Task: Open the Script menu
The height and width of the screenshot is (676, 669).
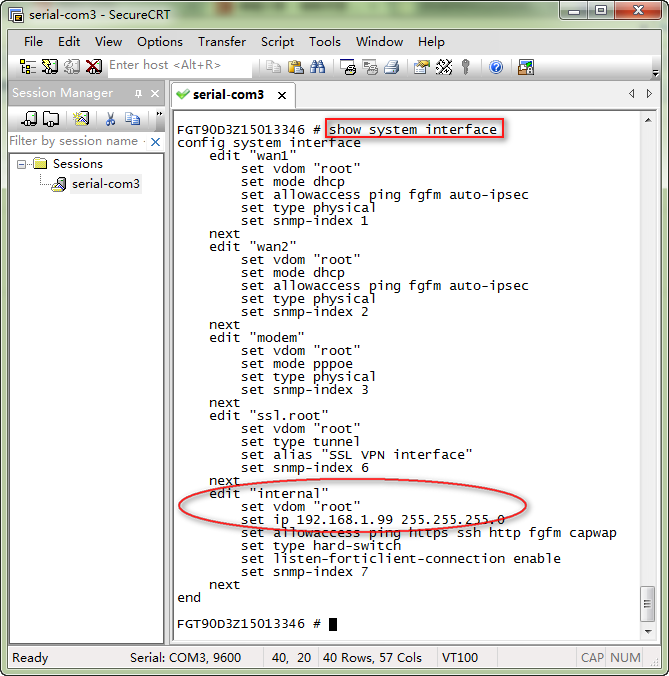Action: coord(277,42)
